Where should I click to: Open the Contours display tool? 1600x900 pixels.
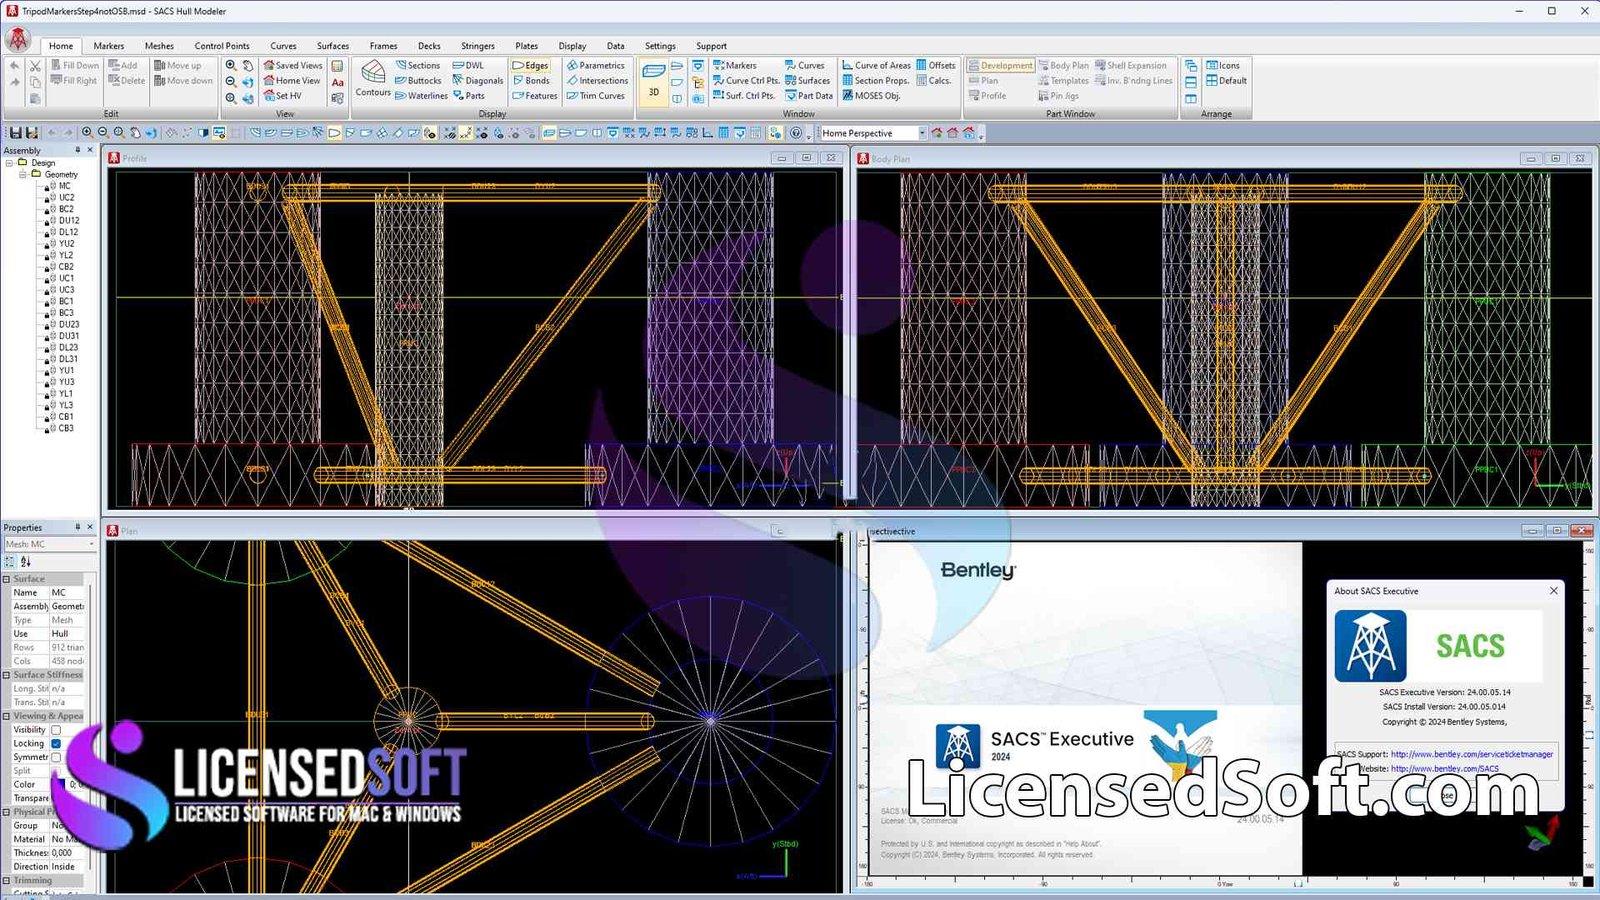pos(373,80)
